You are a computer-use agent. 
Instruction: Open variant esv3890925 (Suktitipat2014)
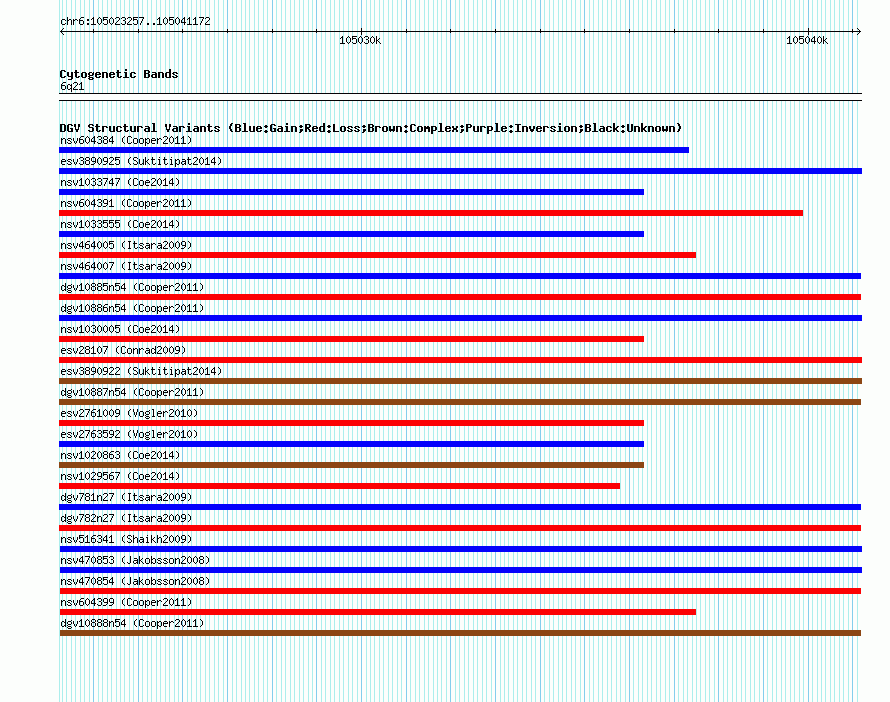tap(141, 161)
